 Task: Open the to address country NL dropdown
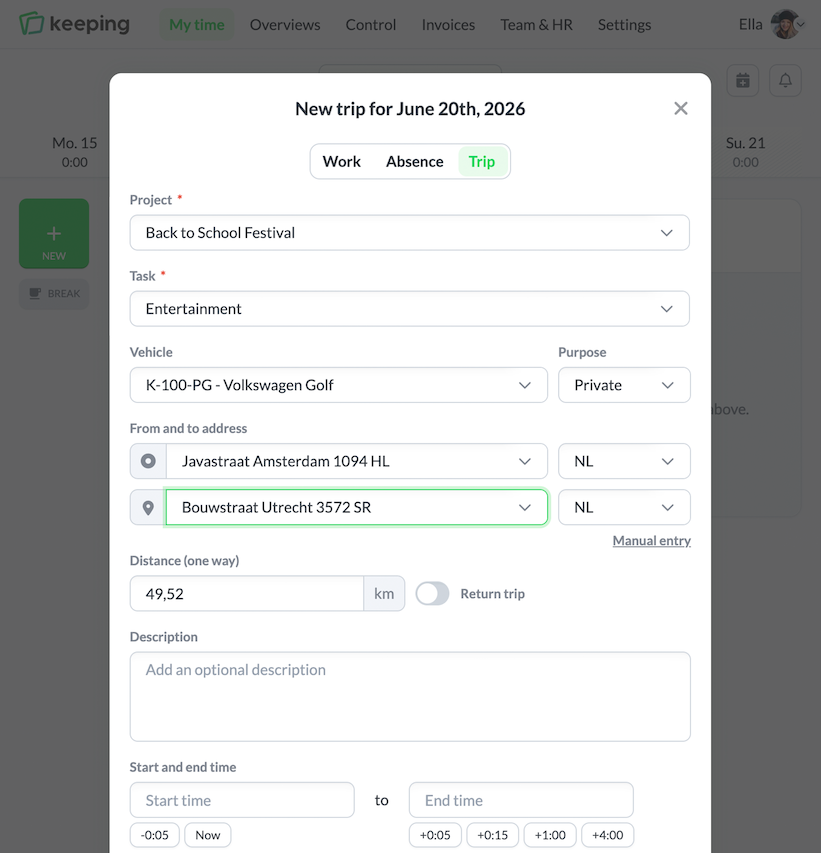tap(624, 507)
